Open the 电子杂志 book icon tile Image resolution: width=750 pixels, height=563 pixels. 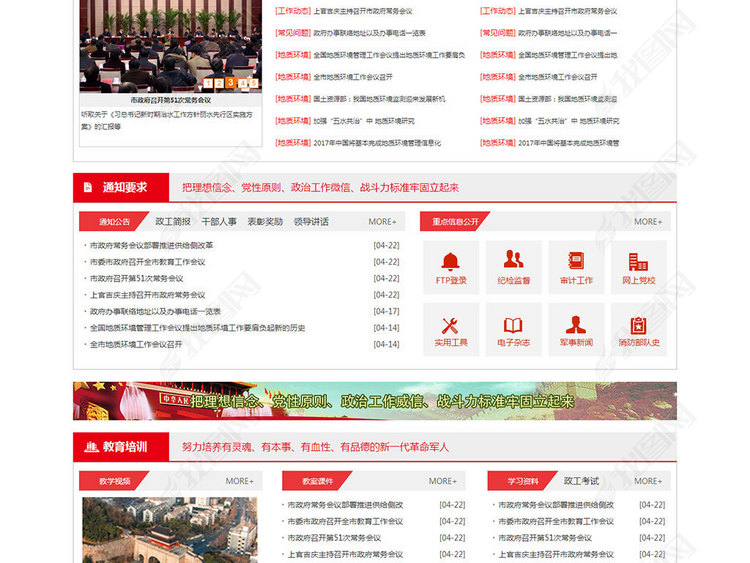click(513, 329)
